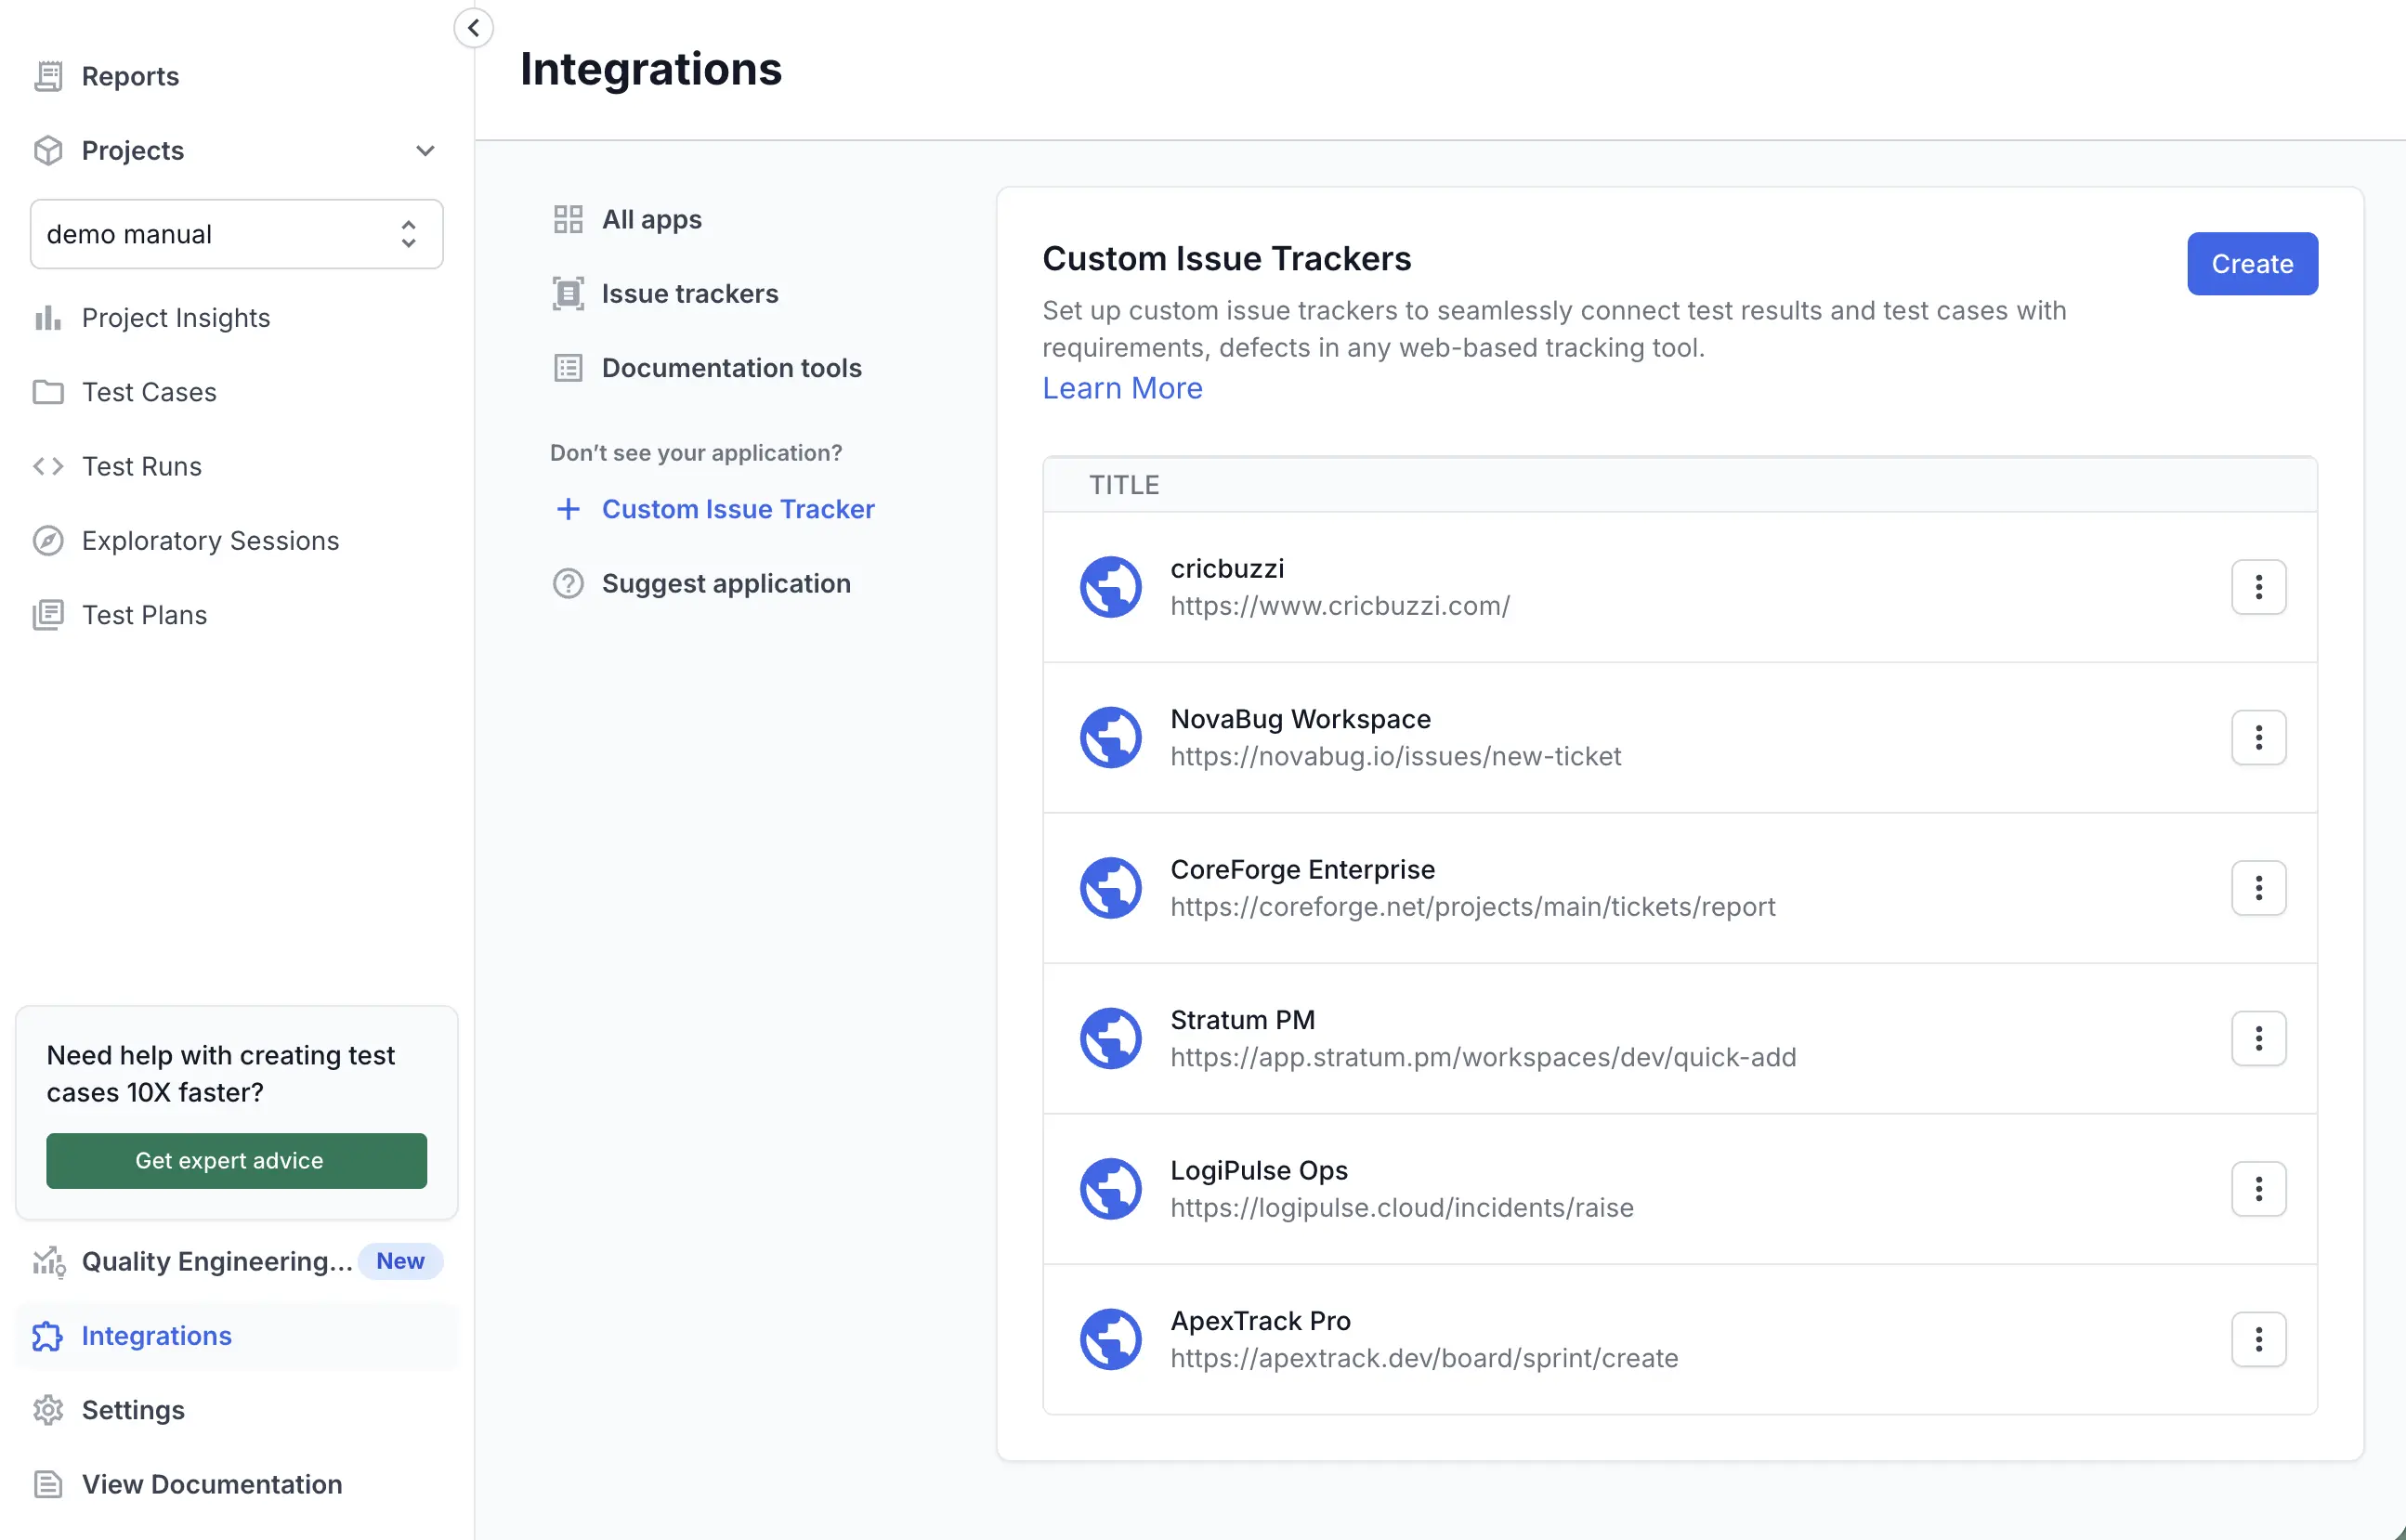Click the LogiPulse Ops title

click(x=1259, y=1170)
